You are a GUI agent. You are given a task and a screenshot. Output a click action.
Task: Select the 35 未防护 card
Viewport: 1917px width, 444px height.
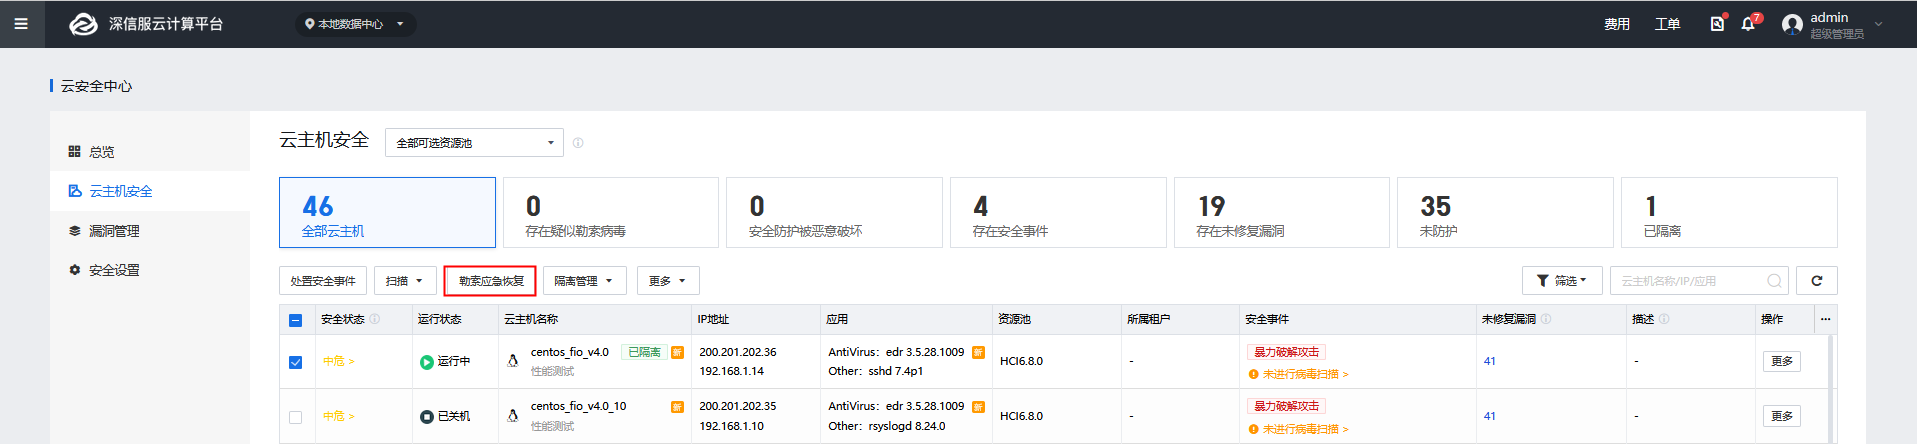click(x=1505, y=213)
